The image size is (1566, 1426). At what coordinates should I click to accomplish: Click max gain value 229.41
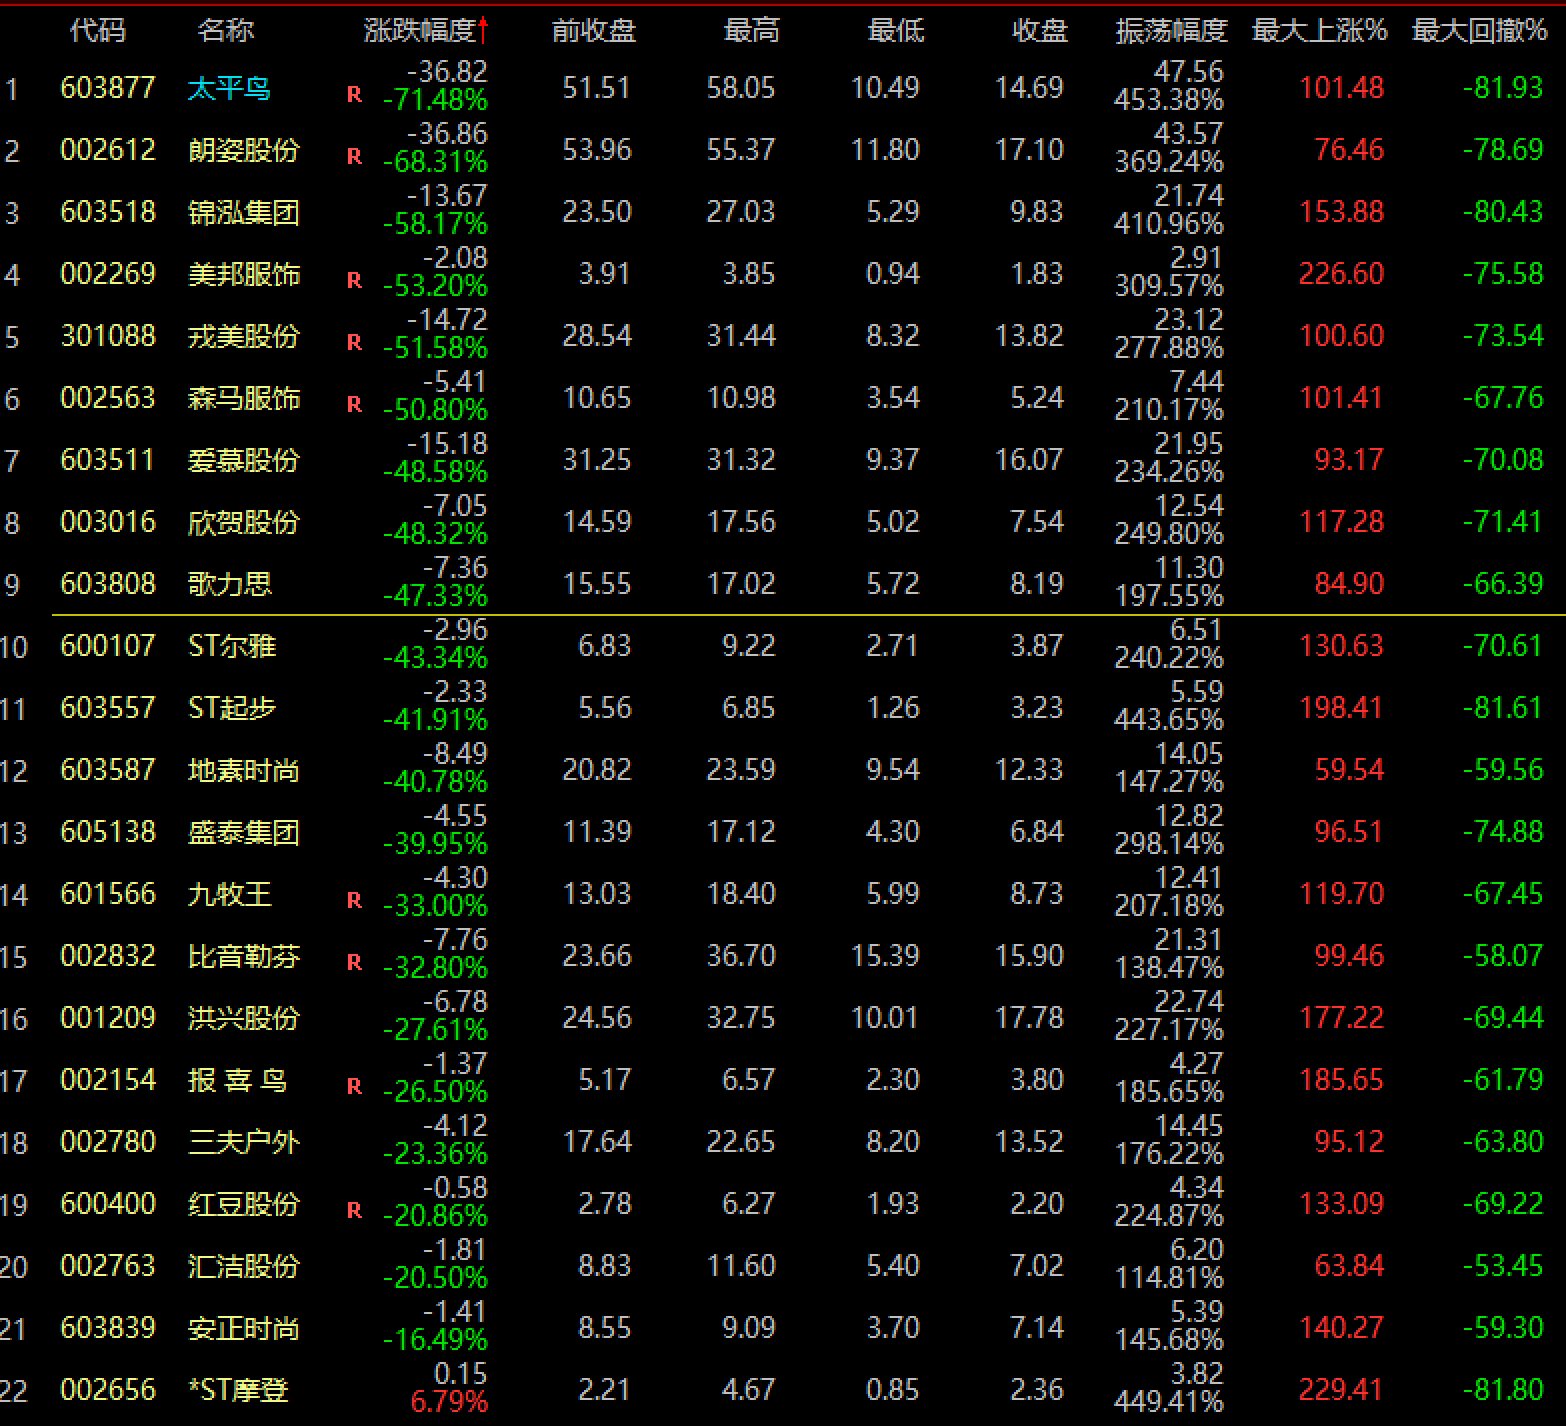coord(1341,1390)
